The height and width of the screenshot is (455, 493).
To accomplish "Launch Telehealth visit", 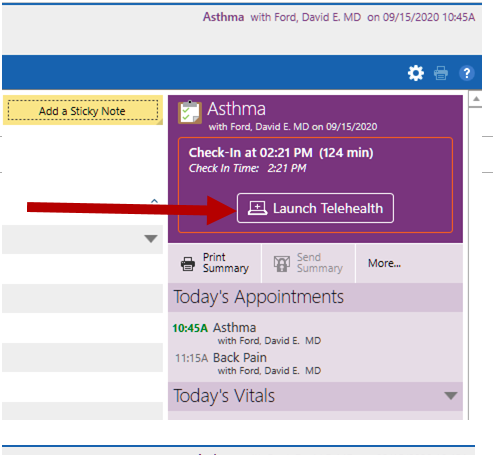I will coord(315,208).
